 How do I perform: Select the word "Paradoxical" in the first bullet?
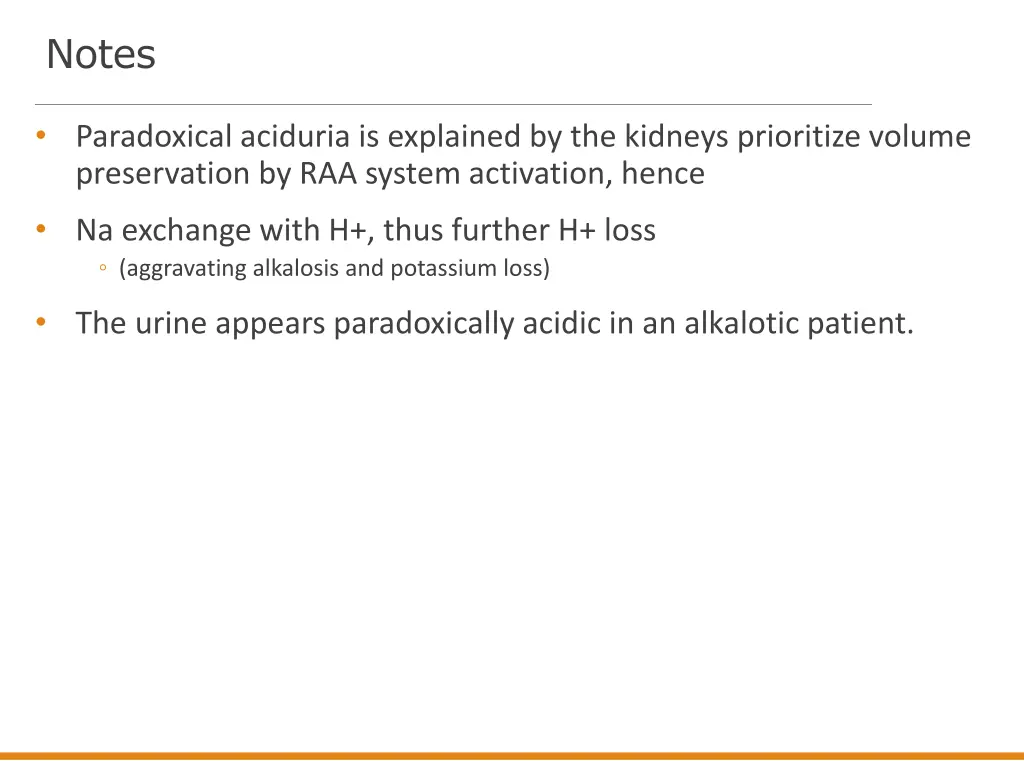click(x=153, y=136)
